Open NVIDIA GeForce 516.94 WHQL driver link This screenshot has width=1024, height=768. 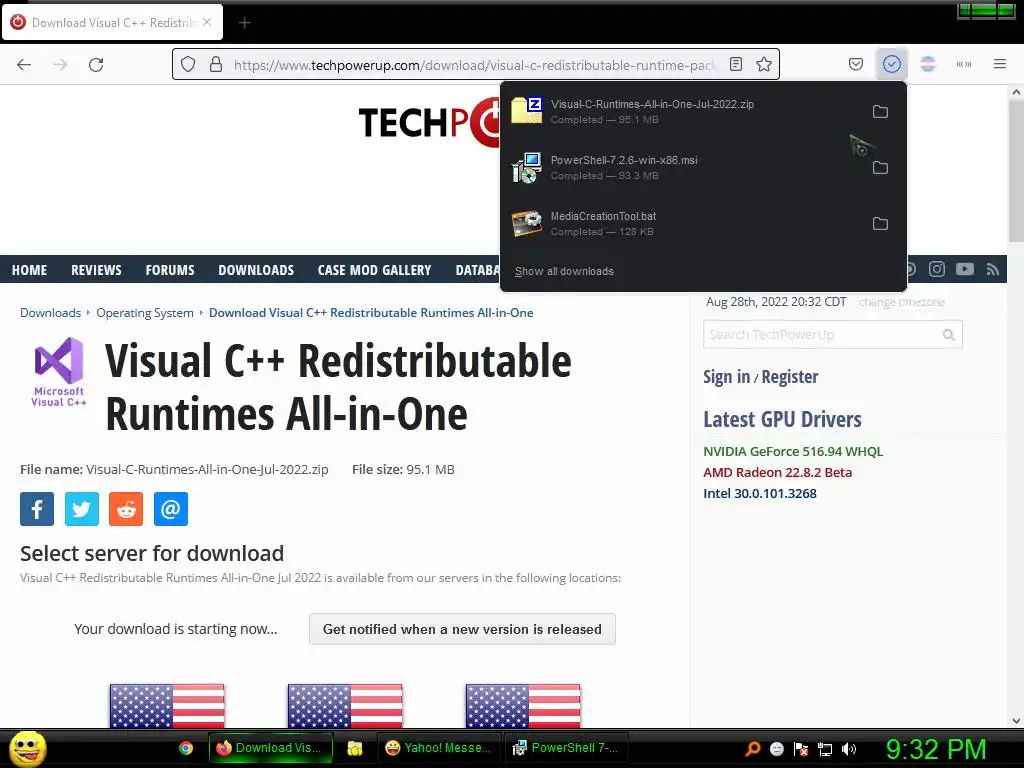click(793, 451)
